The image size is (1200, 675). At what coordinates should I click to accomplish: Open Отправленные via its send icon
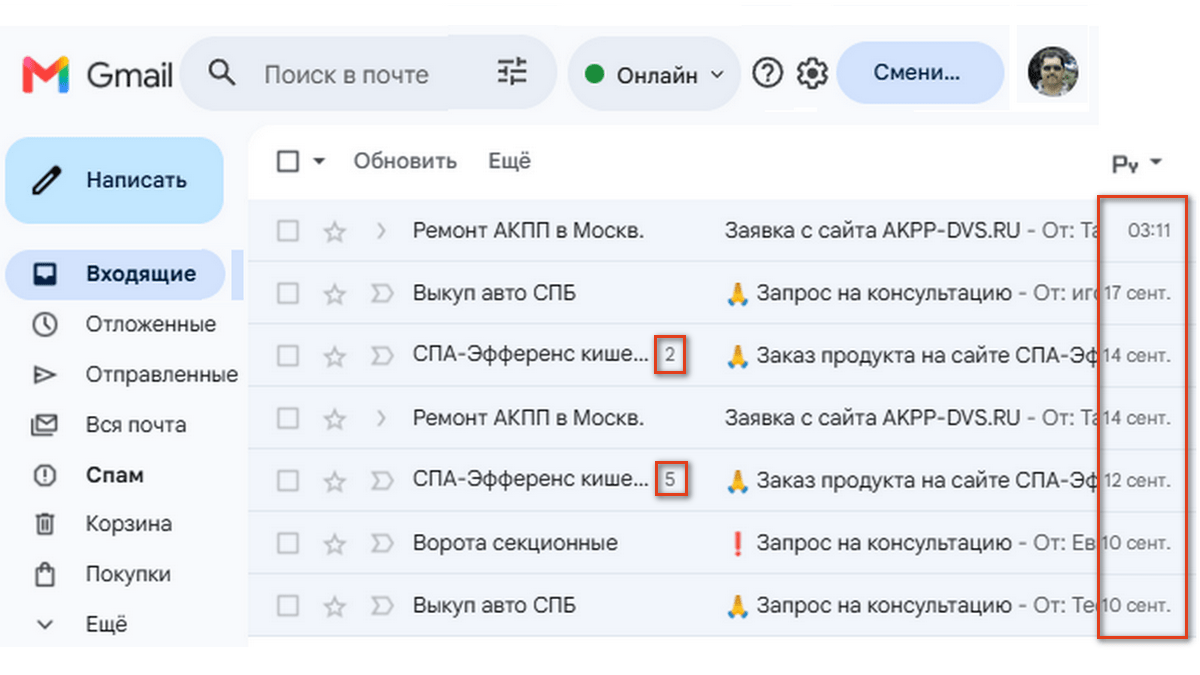(45, 375)
